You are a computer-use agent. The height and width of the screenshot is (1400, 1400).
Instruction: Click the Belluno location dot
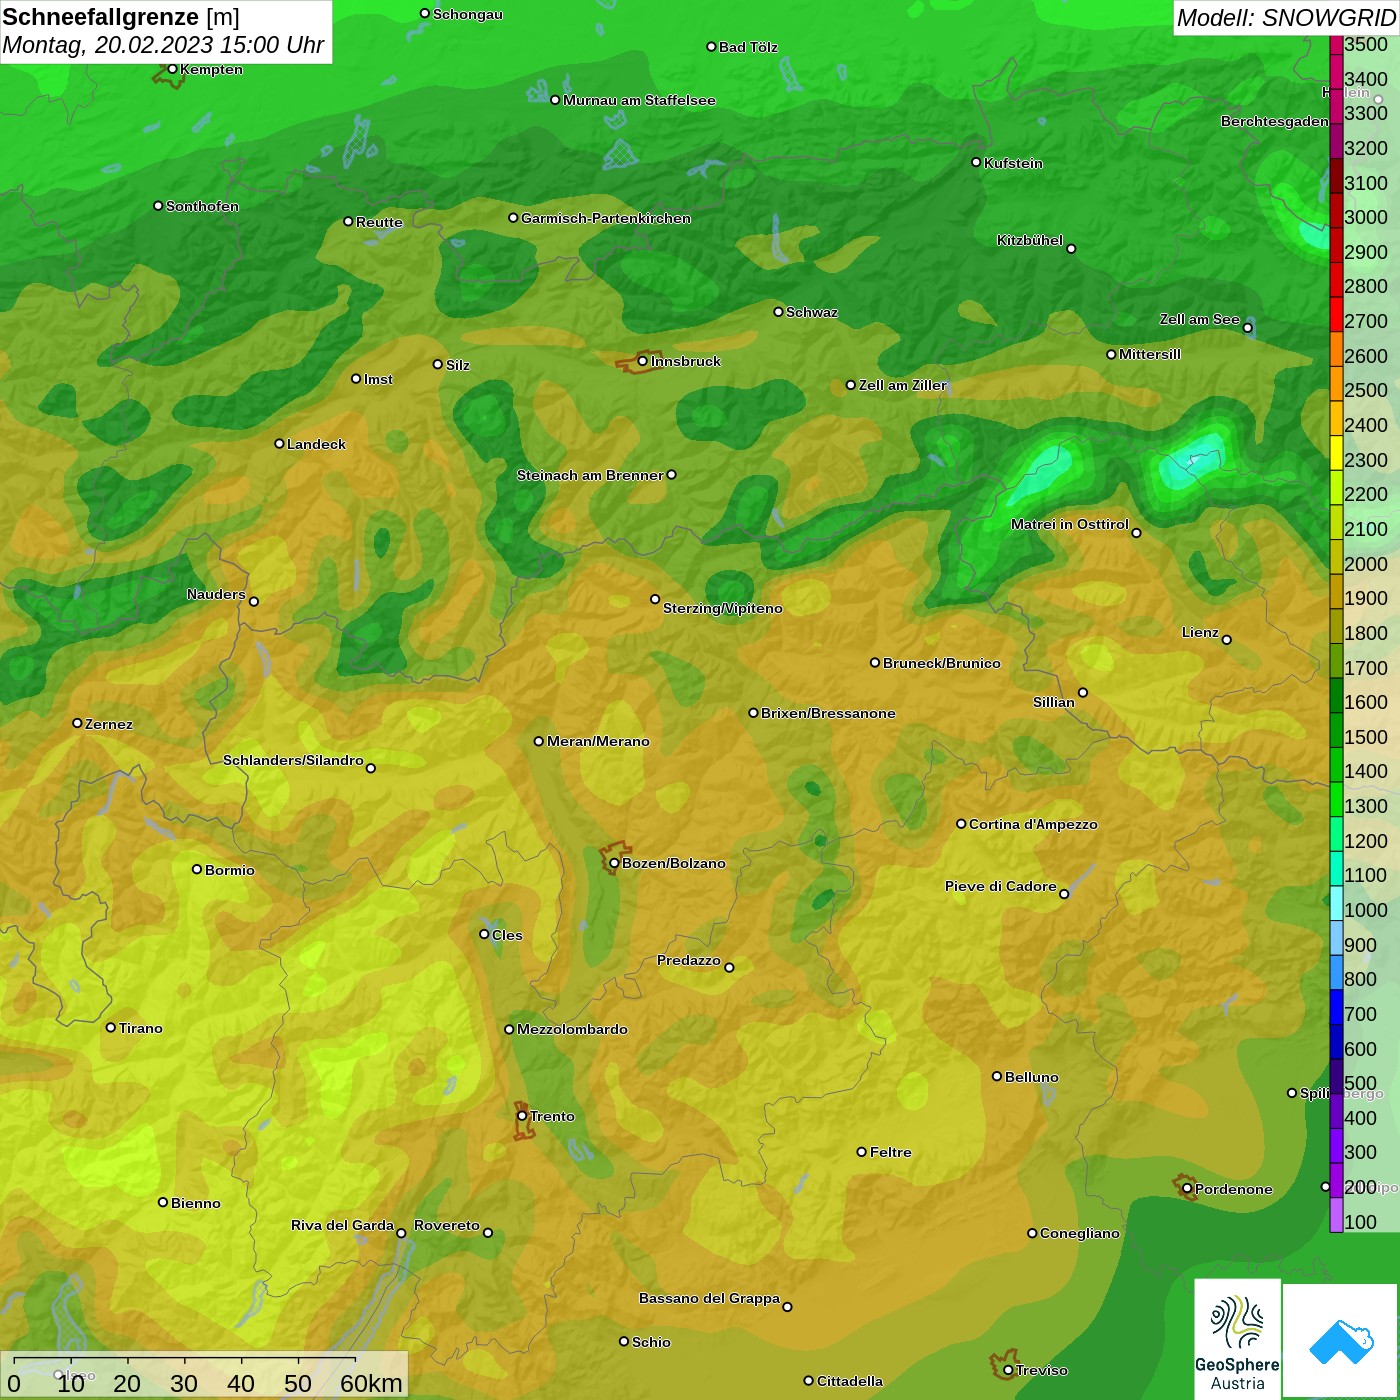997,1076
